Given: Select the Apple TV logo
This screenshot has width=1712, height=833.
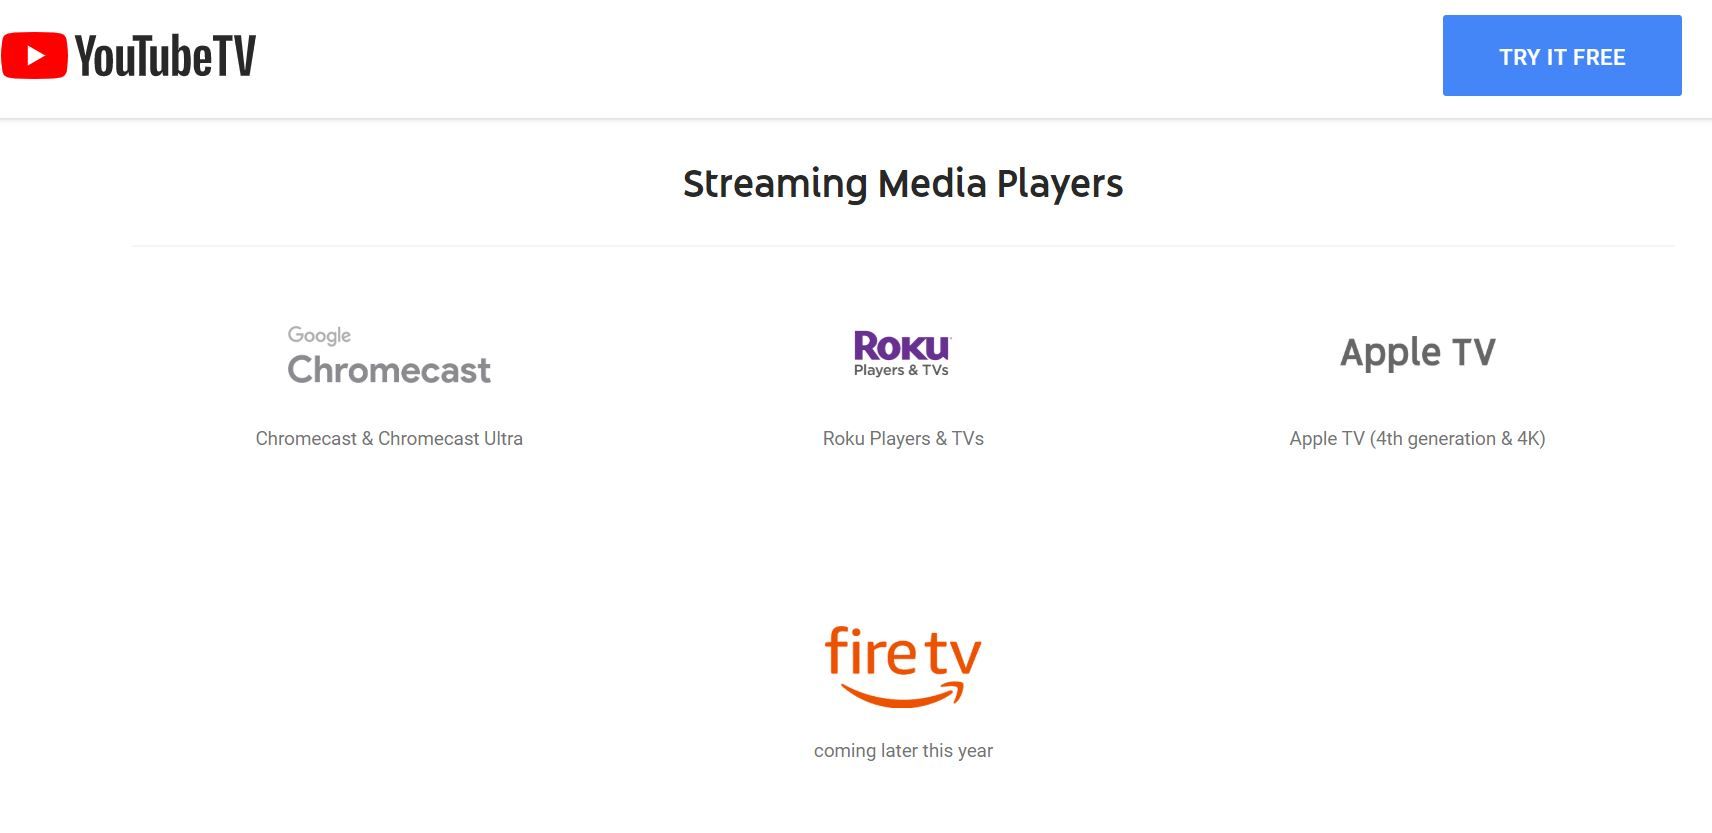Looking at the screenshot, I should pyautogui.click(x=1417, y=353).
